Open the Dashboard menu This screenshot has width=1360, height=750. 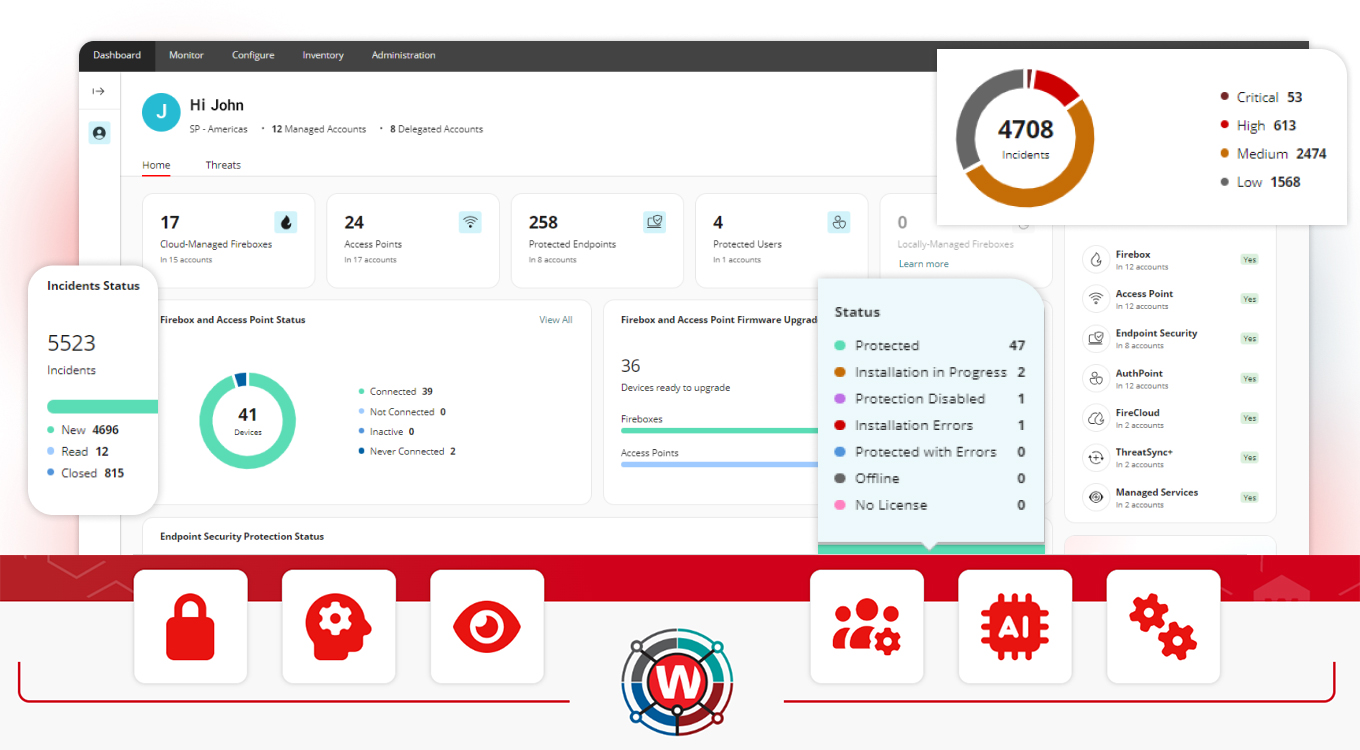coord(117,55)
